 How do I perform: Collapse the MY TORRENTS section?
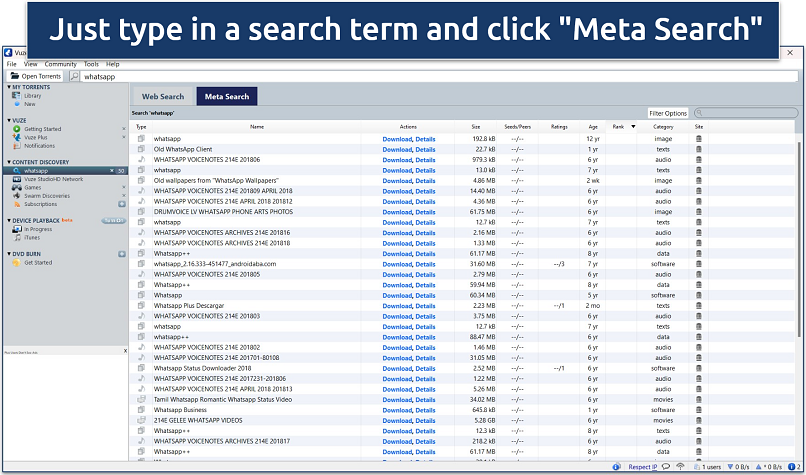coord(9,87)
